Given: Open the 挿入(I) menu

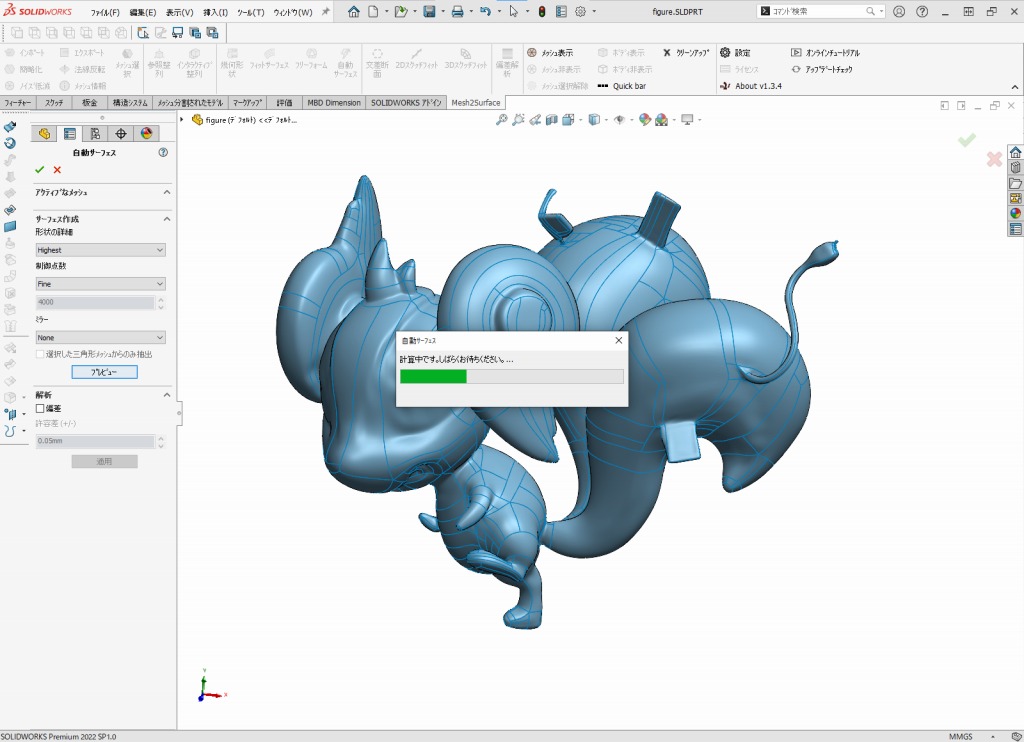Looking at the screenshot, I should [x=216, y=12].
